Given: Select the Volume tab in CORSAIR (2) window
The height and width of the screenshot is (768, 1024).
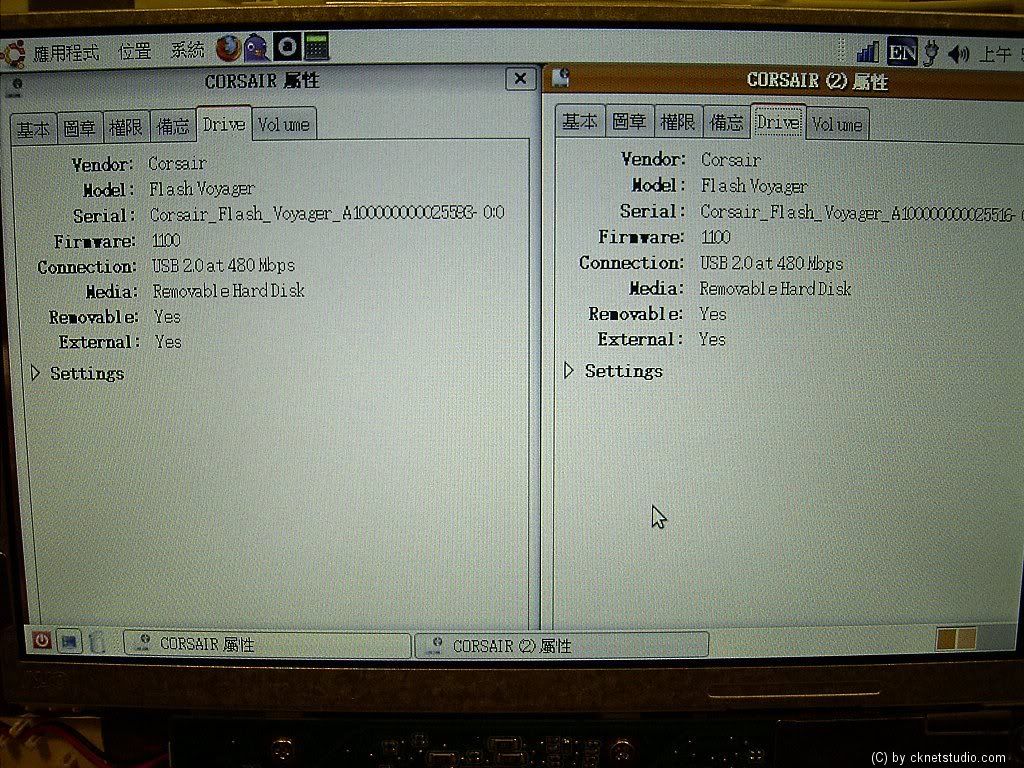Looking at the screenshot, I should [x=838, y=123].
